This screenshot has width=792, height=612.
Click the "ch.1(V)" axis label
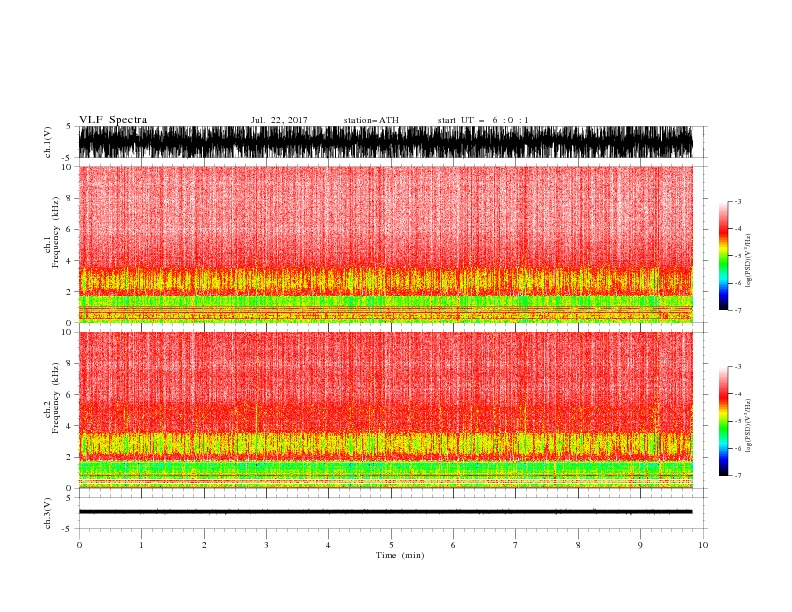48,142
